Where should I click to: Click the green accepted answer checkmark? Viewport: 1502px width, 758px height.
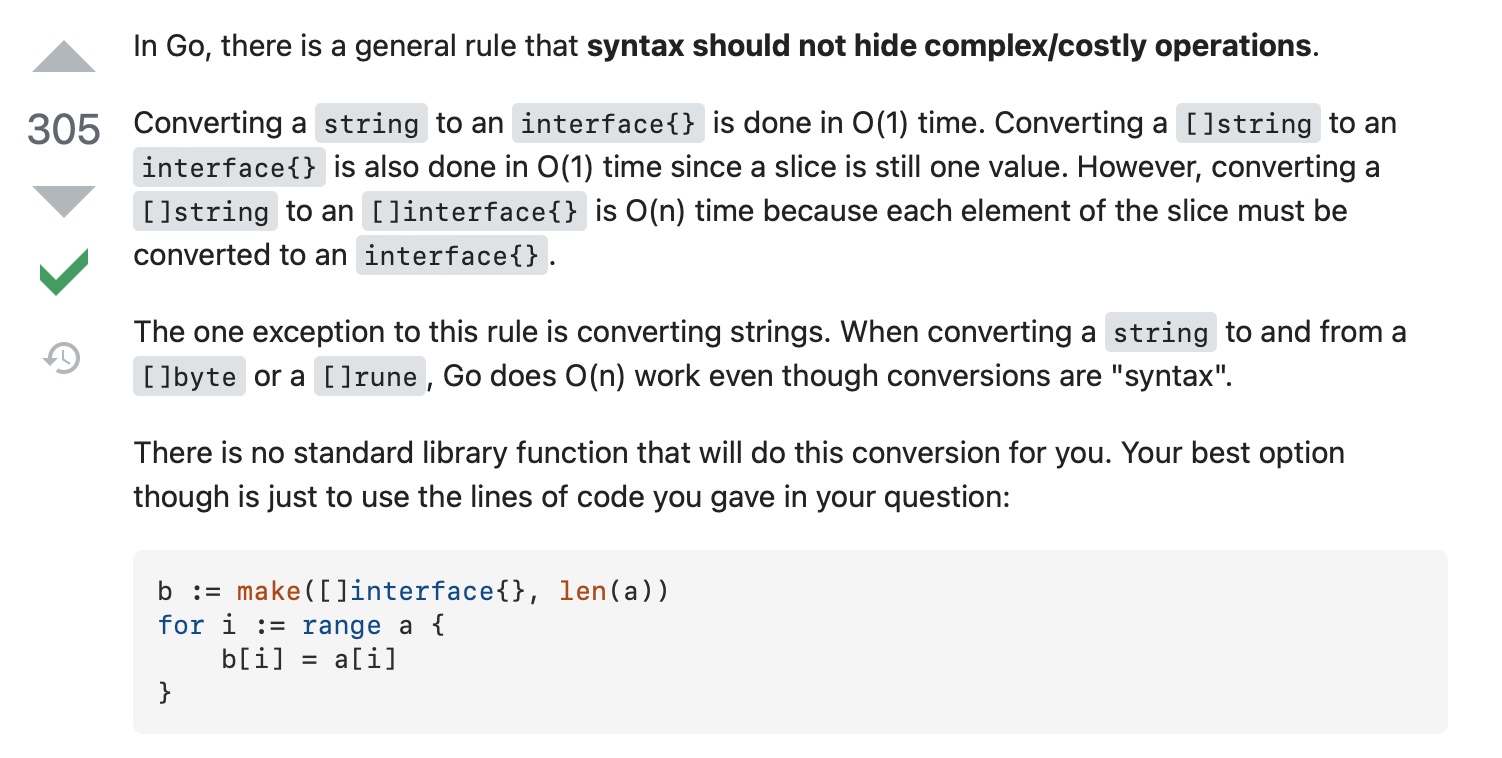64,272
